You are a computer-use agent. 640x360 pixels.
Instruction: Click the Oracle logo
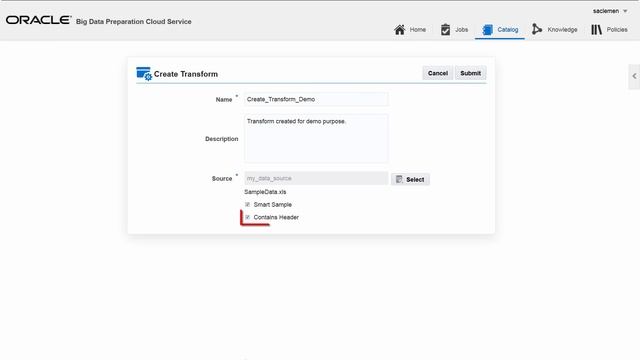tap(38, 20)
